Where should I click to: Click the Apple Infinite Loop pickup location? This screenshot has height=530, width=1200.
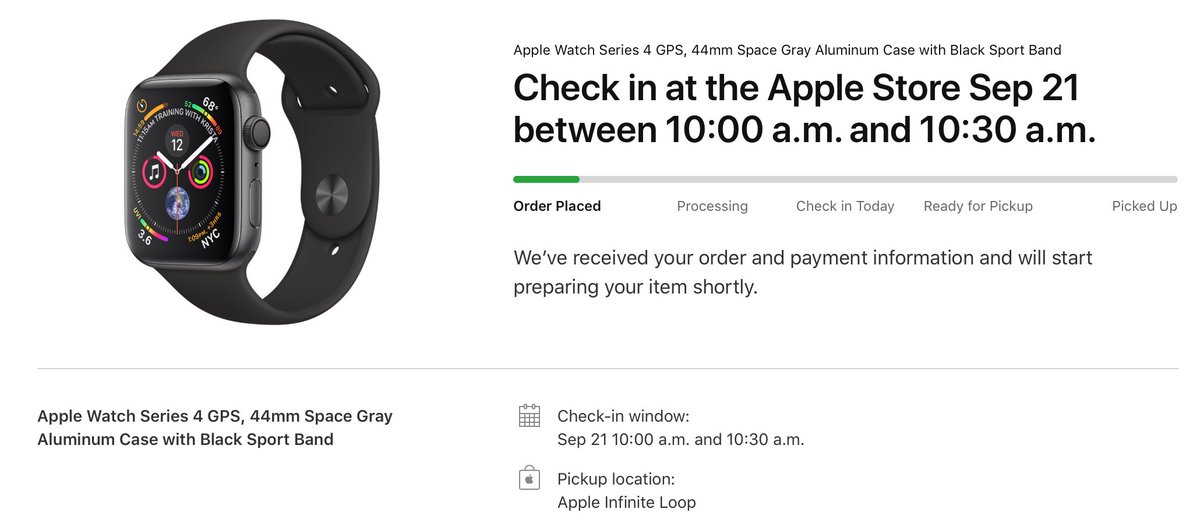(x=626, y=502)
